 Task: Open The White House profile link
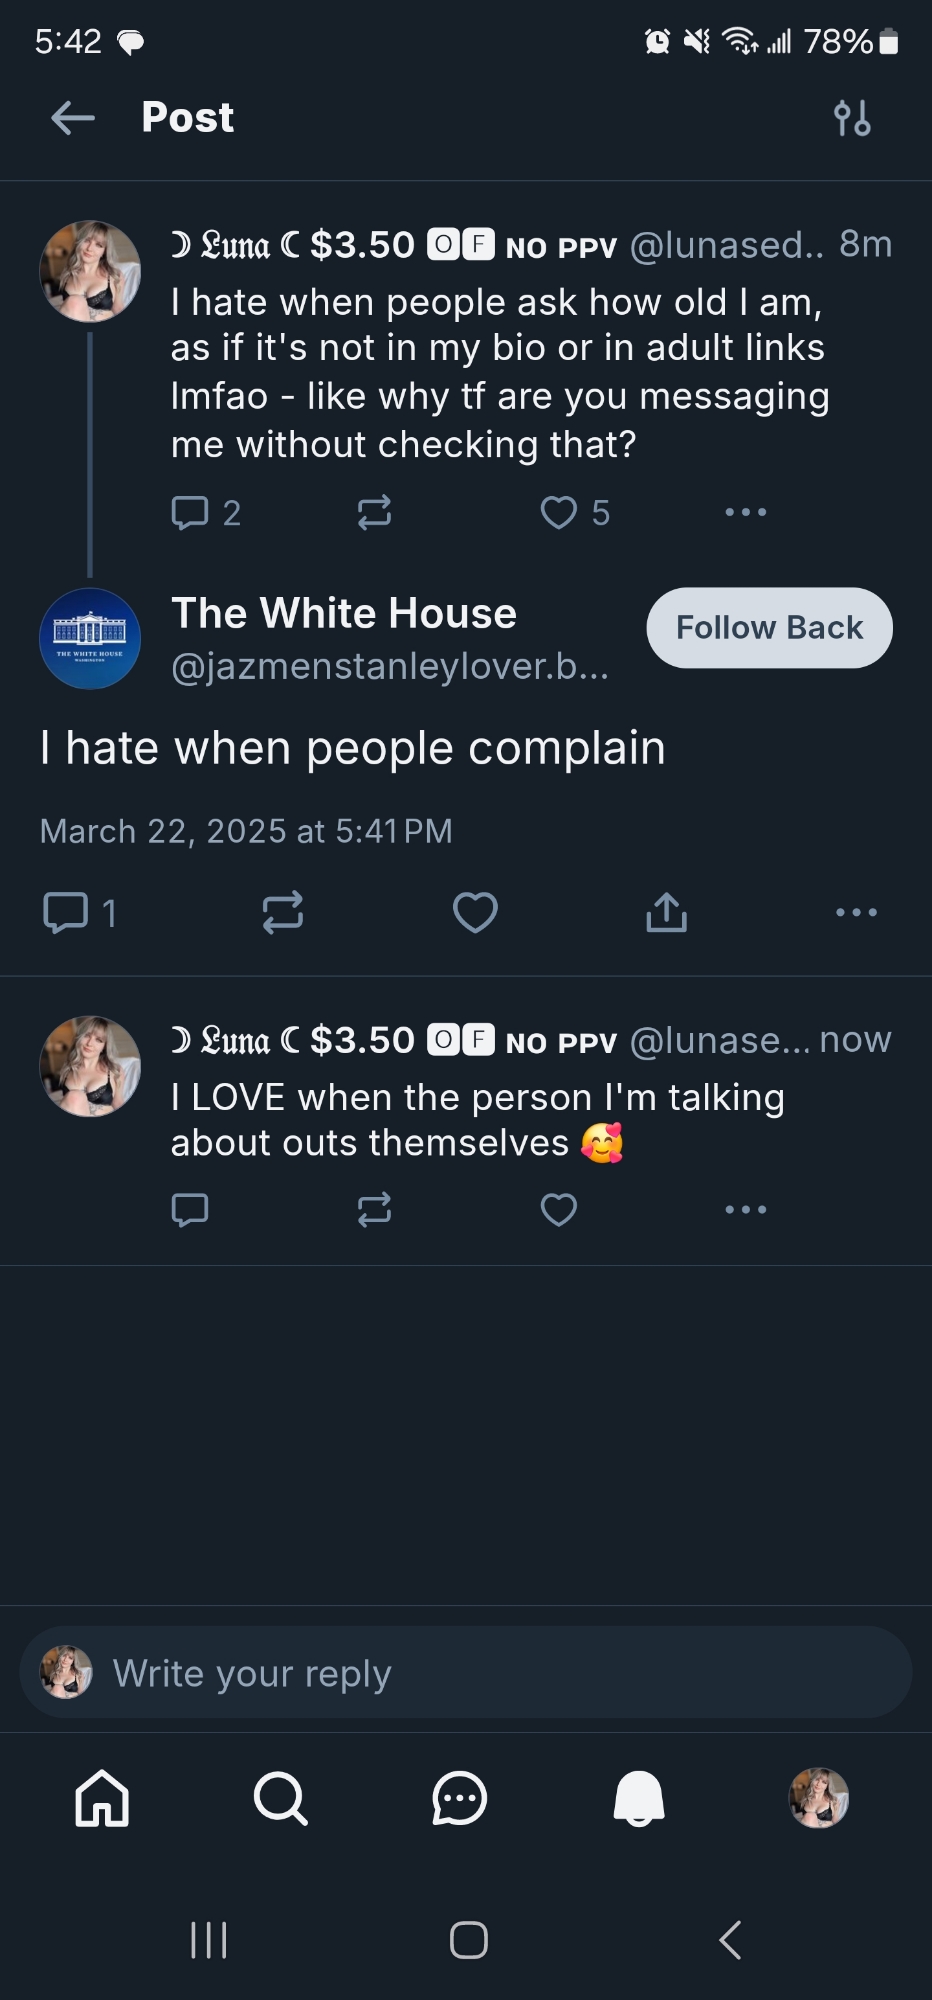point(344,614)
